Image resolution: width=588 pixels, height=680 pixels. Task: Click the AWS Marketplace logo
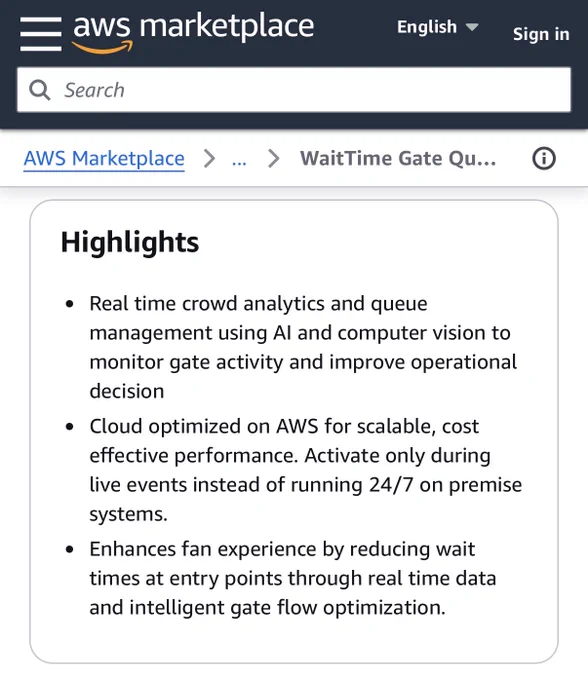pos(193,33)
